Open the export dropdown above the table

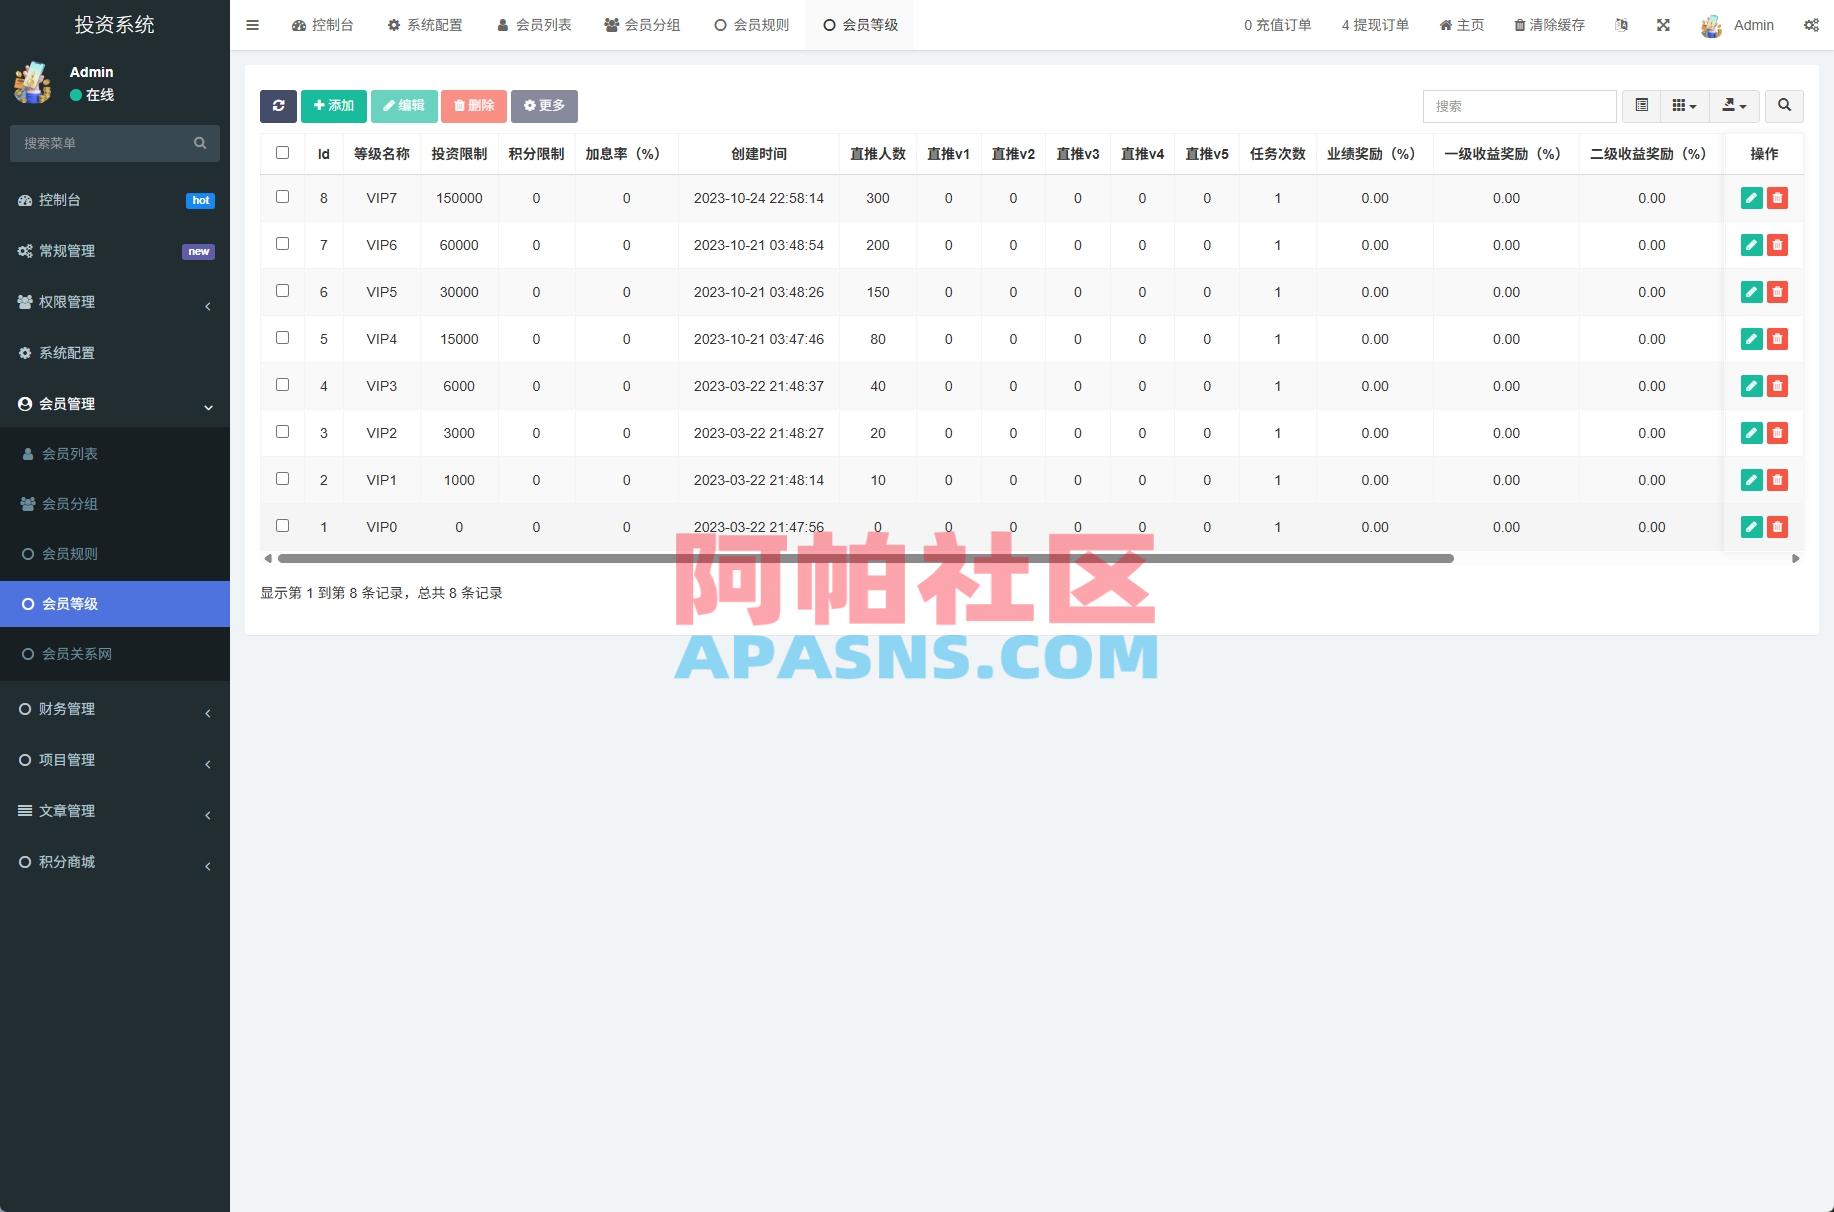pyautogui.click(x=1734, y=106)
